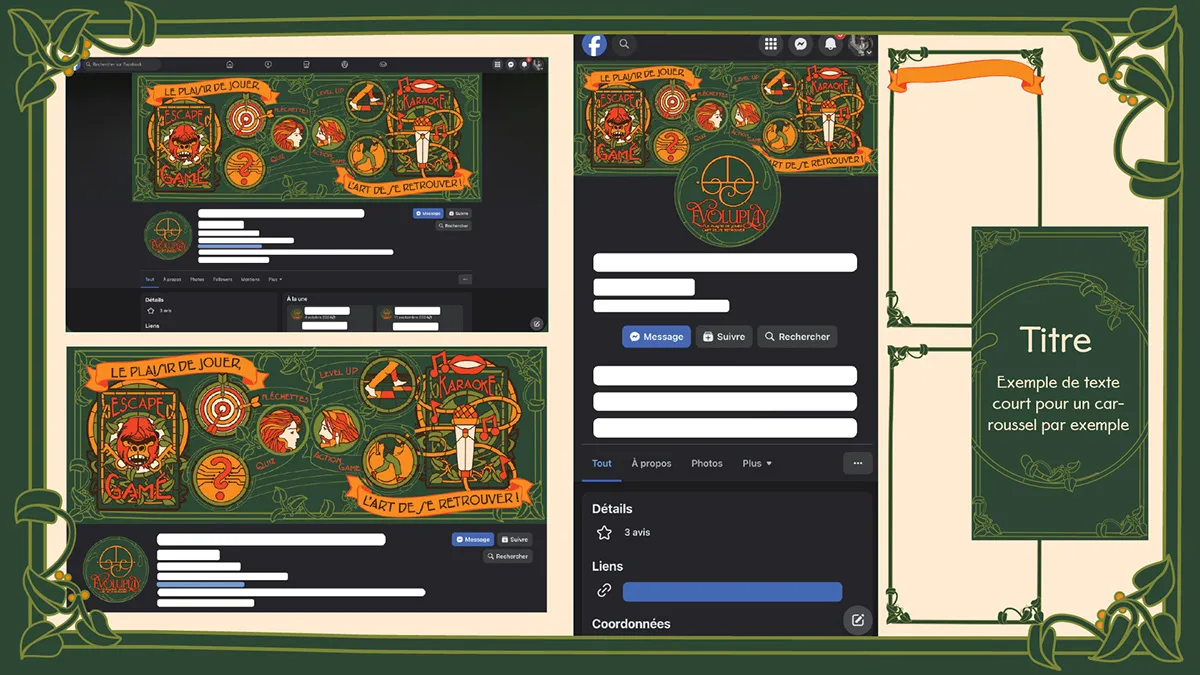
Task: Click Rechercher button in small desktop view
Action: click(454, 226)
